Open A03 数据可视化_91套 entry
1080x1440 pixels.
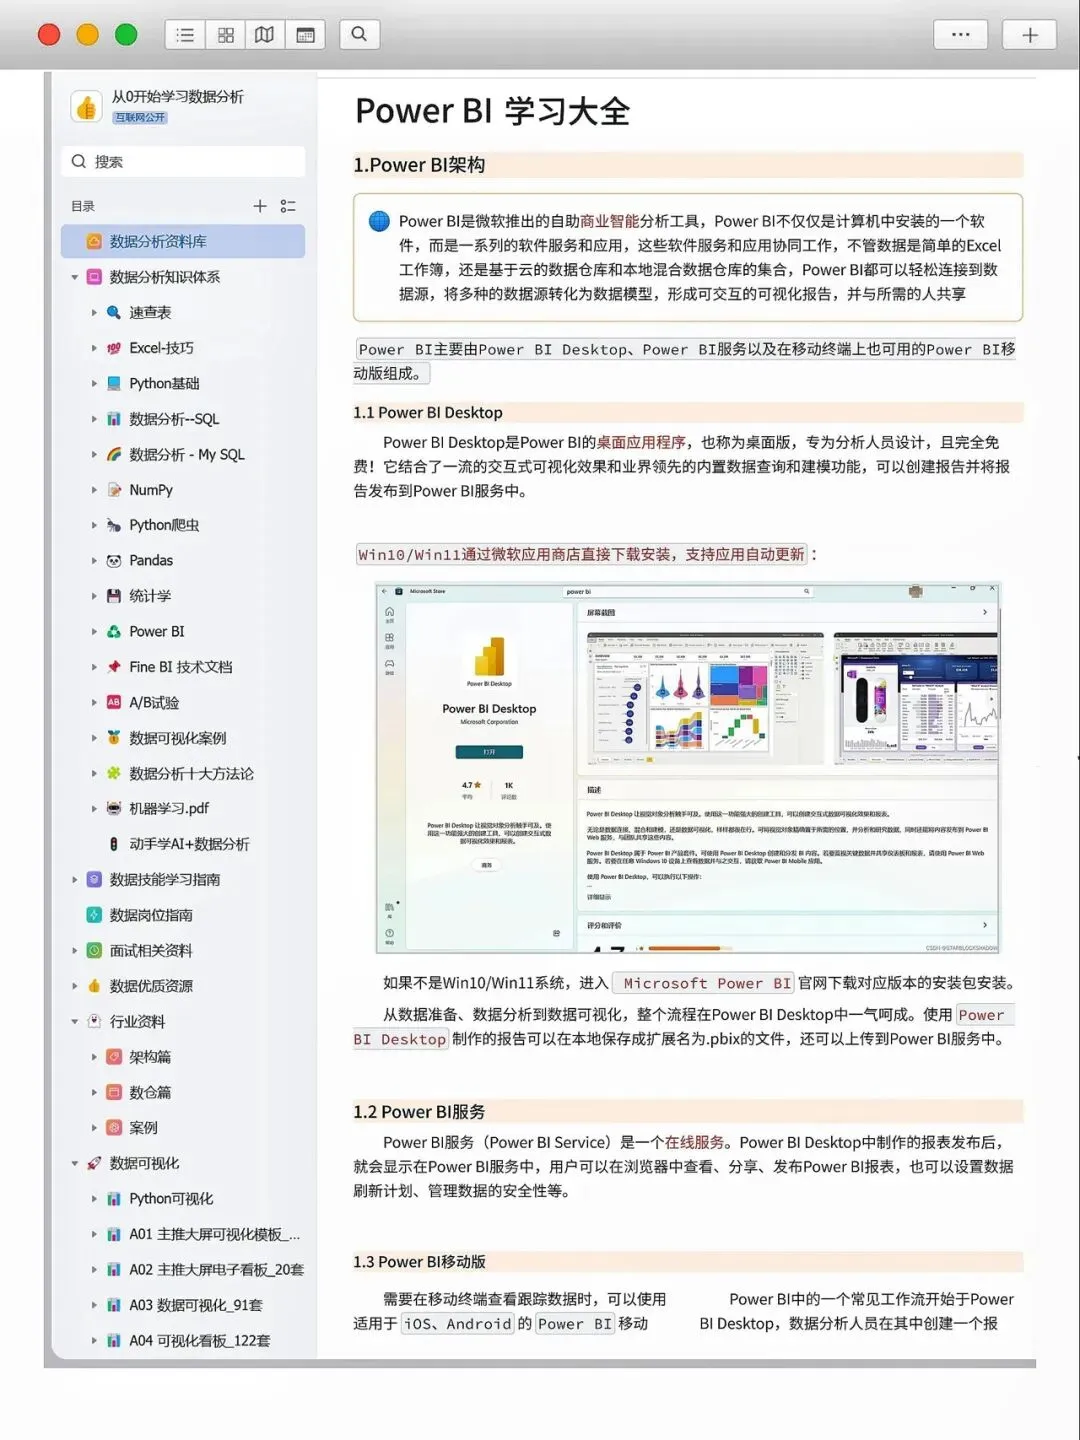(x=196, y=1306)
